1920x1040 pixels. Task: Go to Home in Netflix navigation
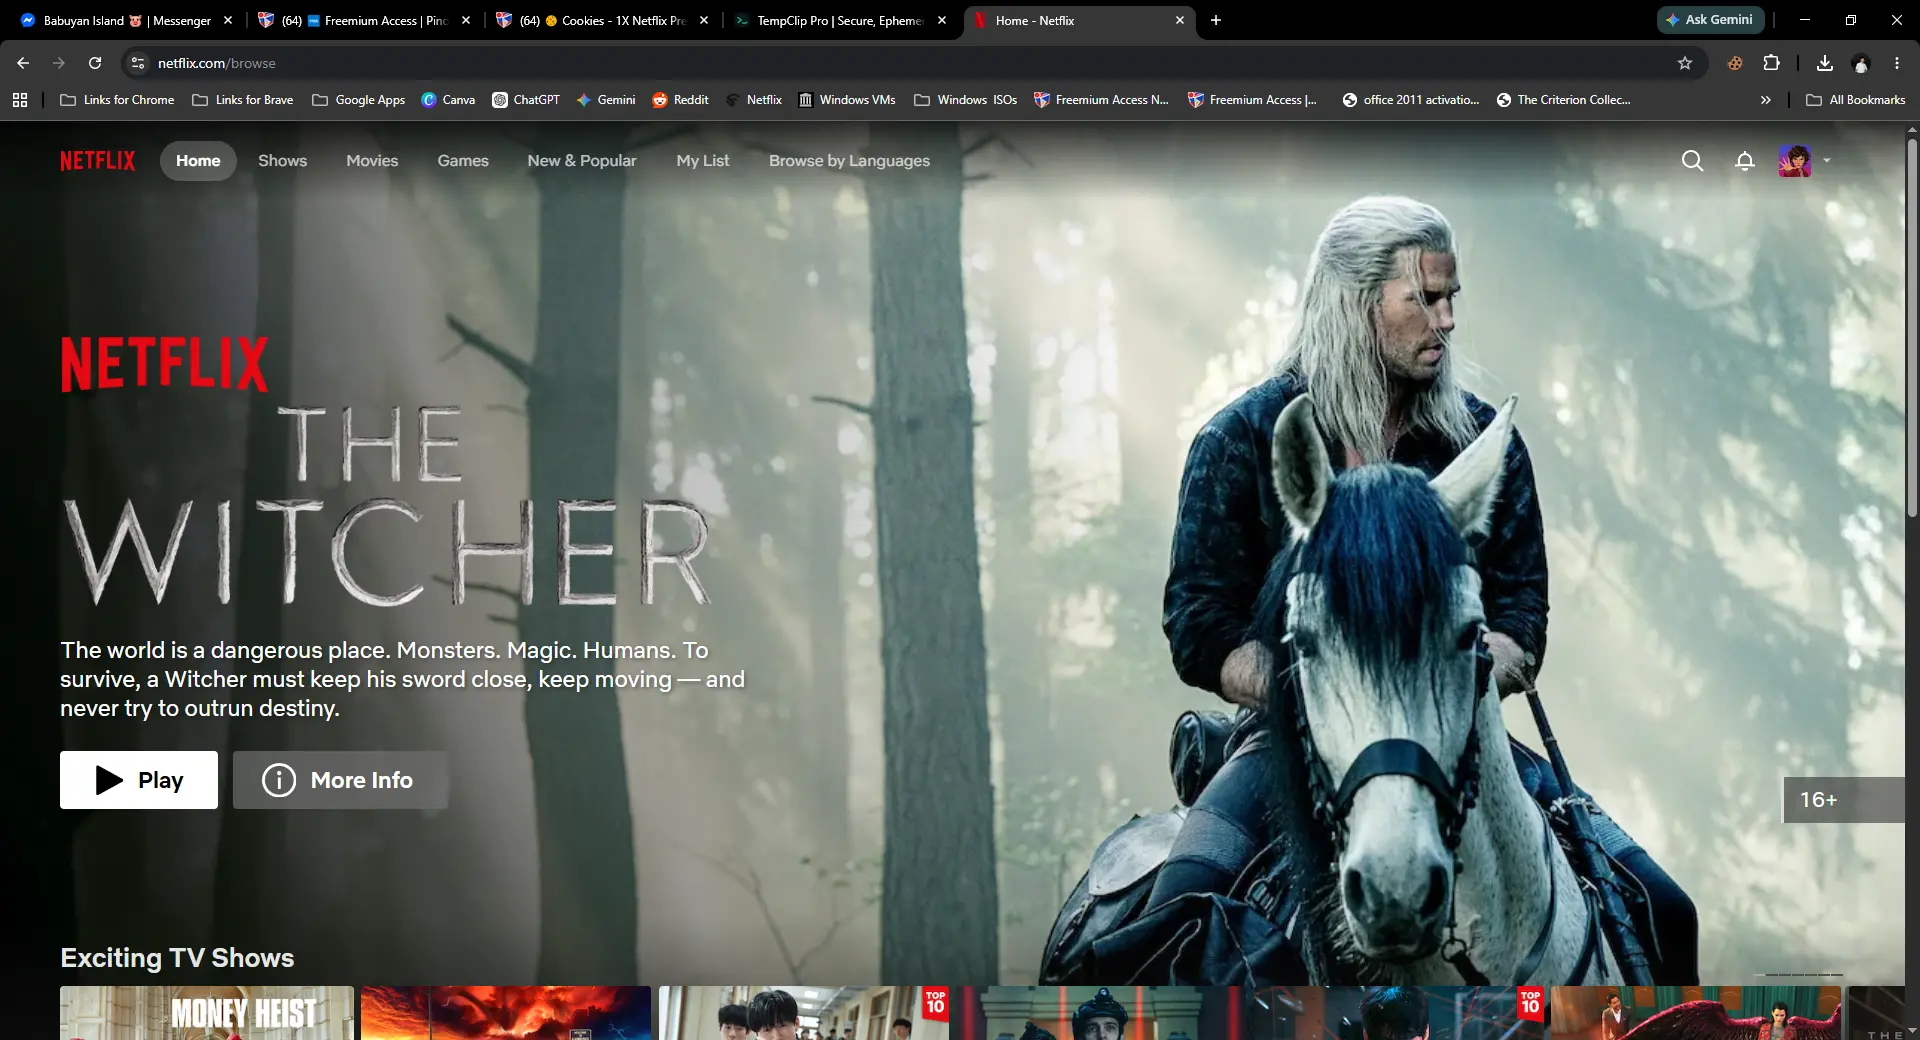(x=198, y=161)
